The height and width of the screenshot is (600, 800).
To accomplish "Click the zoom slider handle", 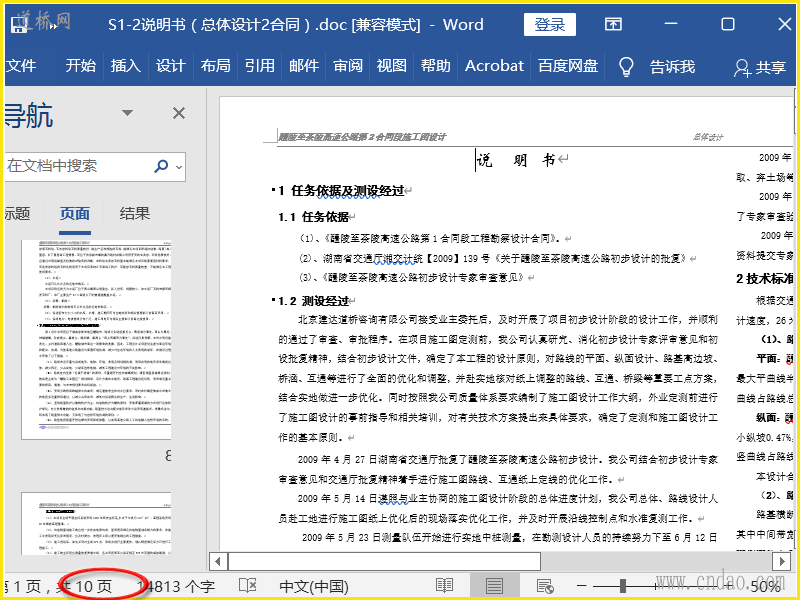I will tap(623, 586).
